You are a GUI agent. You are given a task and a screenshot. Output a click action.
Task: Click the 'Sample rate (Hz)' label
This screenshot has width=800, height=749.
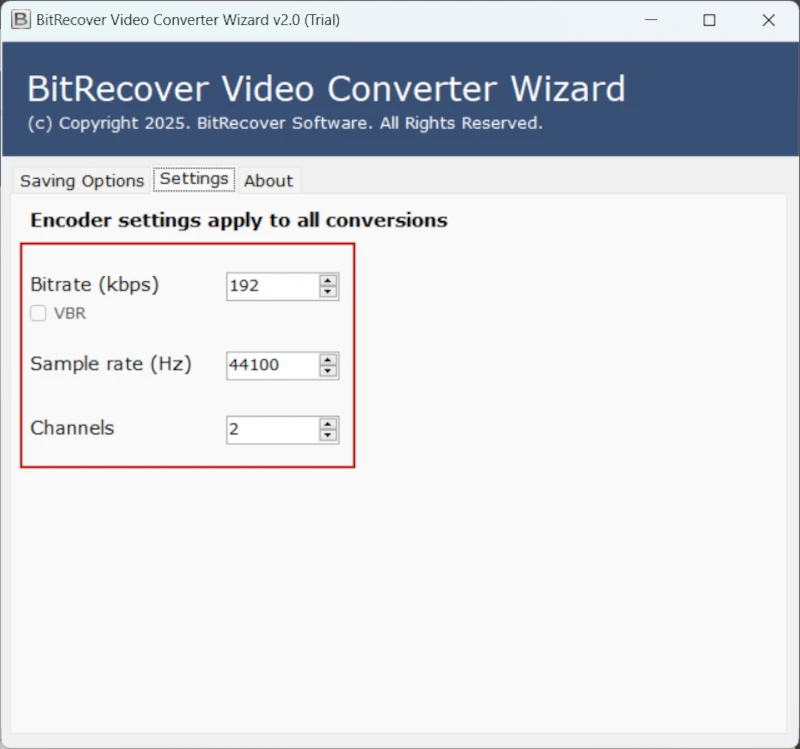pos(111,364)
